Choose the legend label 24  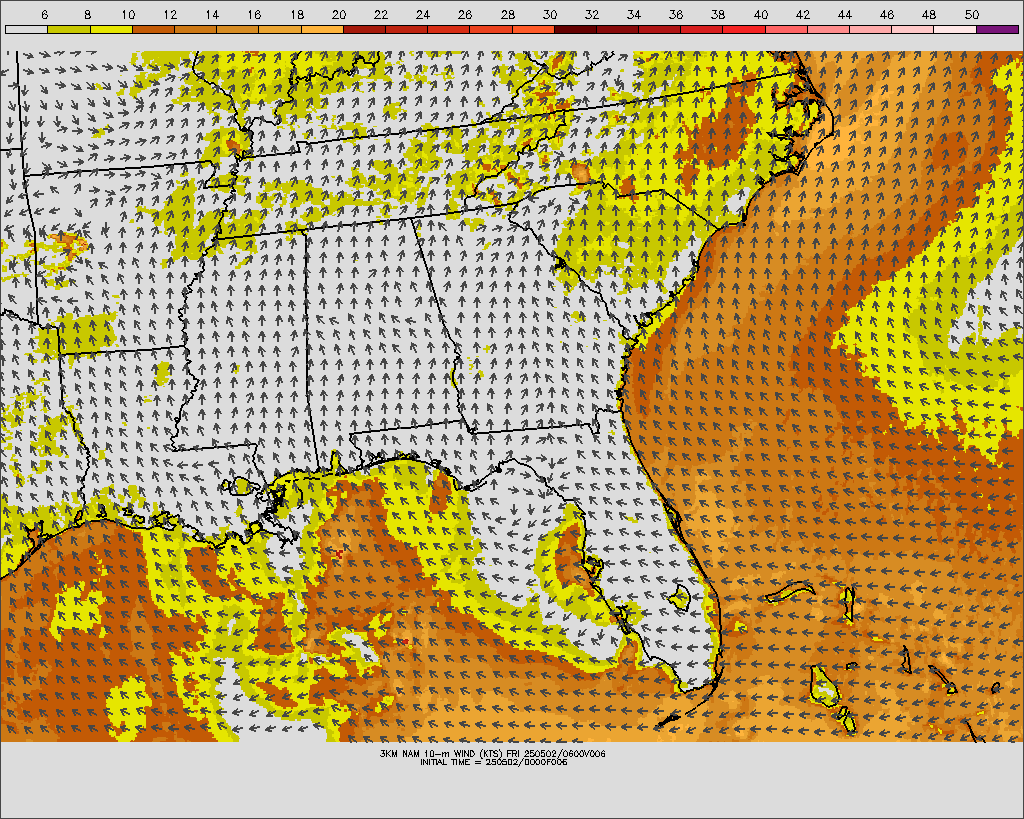[x=423, y=14]
